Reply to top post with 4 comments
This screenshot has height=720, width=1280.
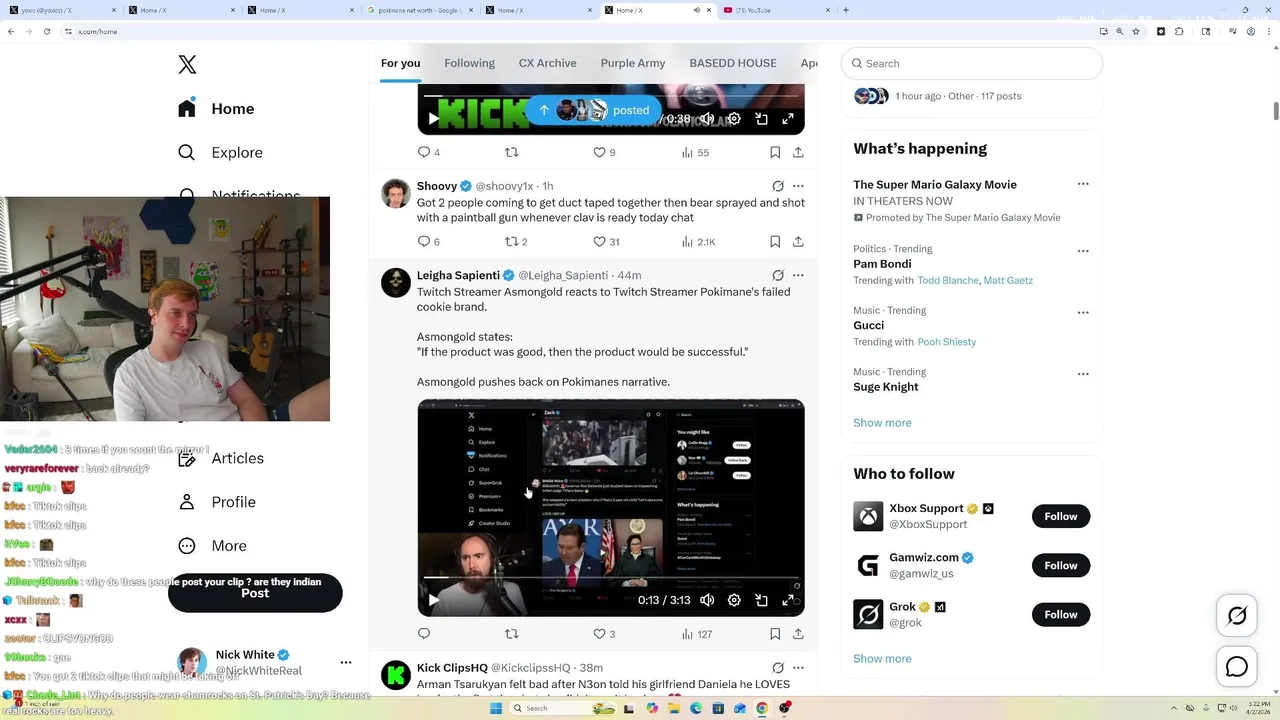[428, 152]
